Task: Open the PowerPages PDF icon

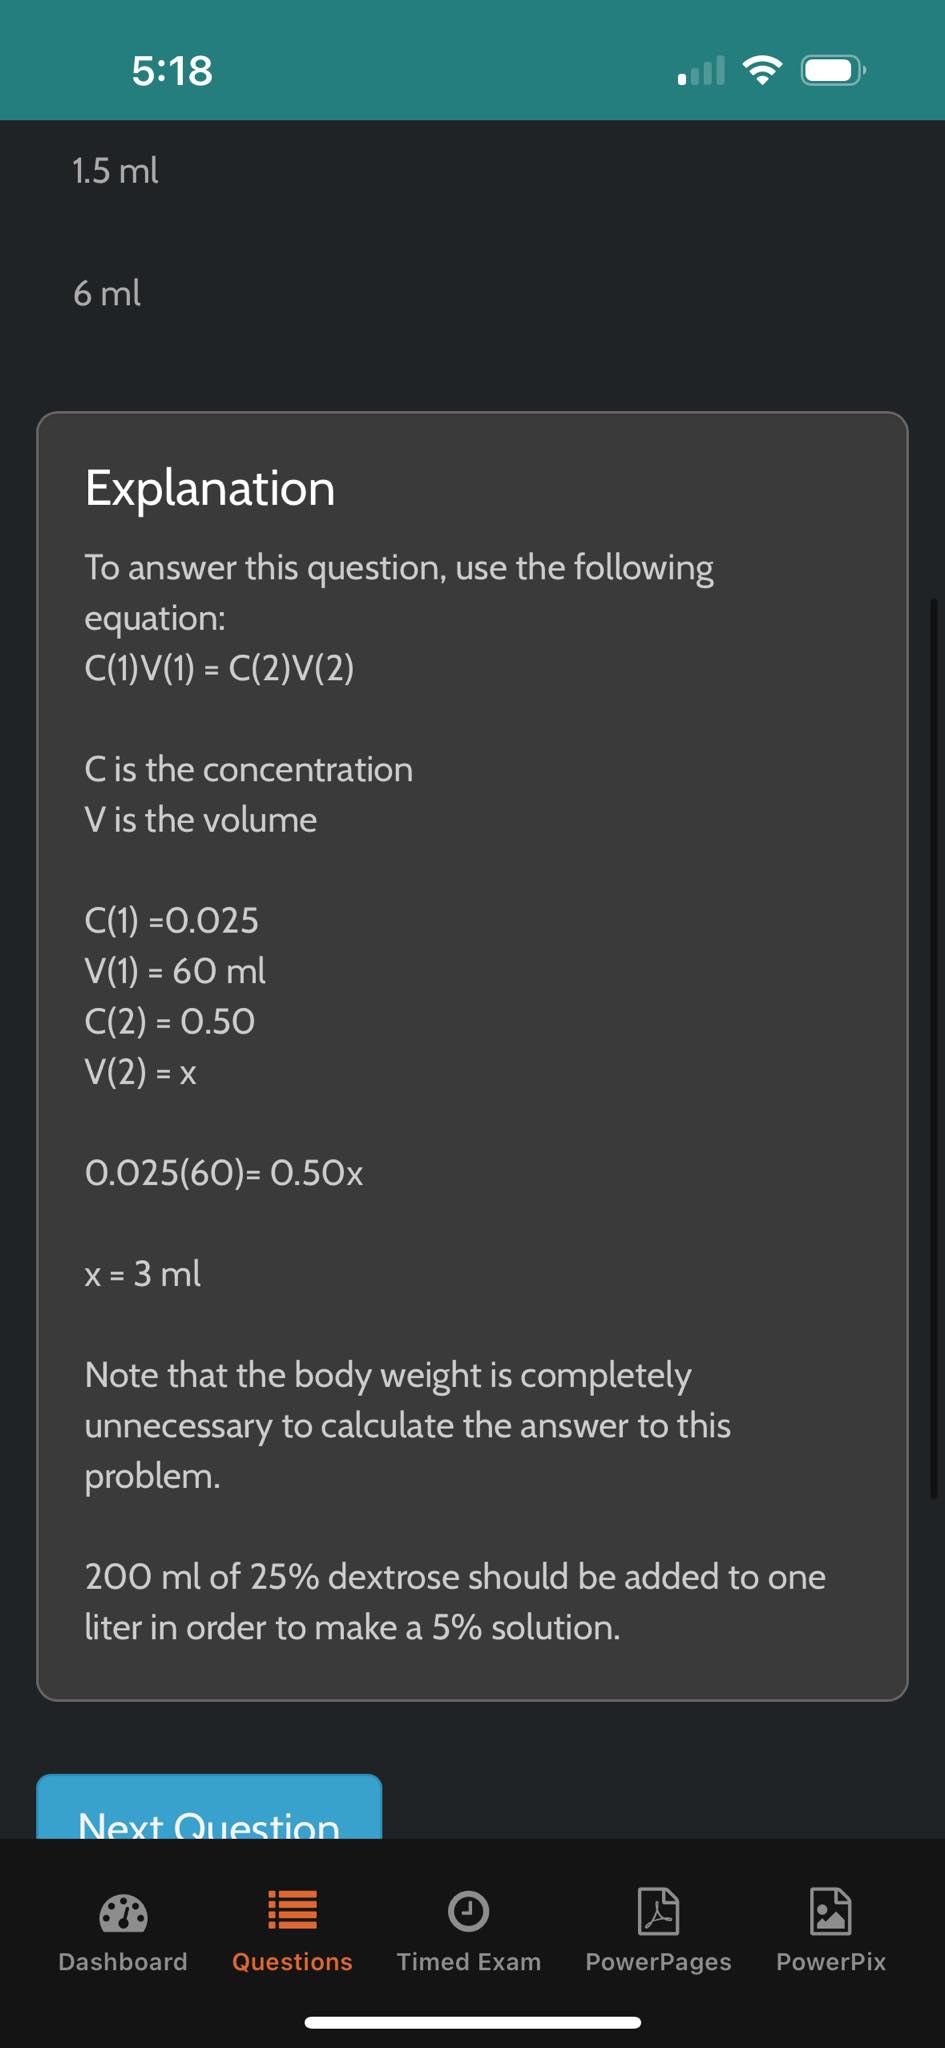Action: click(658, 1911)
